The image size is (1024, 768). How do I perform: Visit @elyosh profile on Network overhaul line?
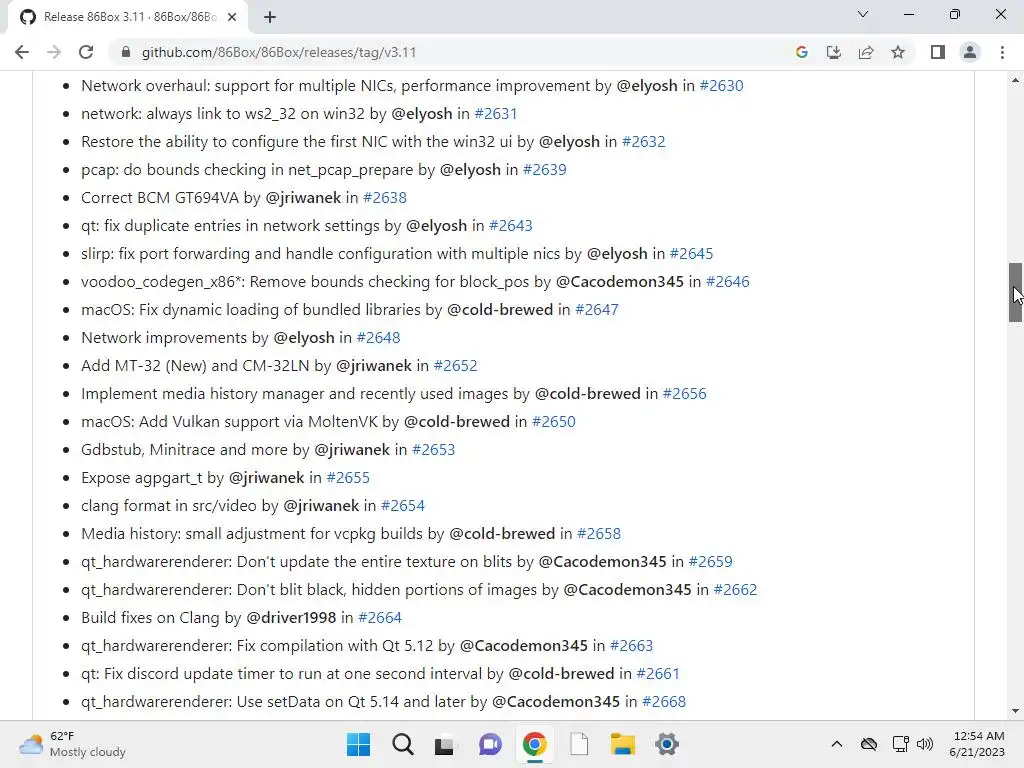(647, 86)
